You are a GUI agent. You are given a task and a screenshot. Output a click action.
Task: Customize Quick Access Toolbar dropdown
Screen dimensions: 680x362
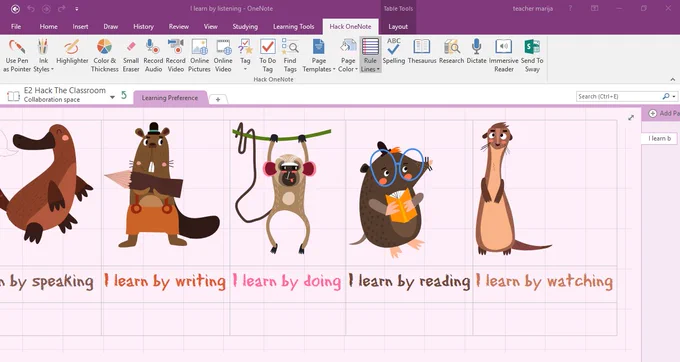[x=77, y=9]
